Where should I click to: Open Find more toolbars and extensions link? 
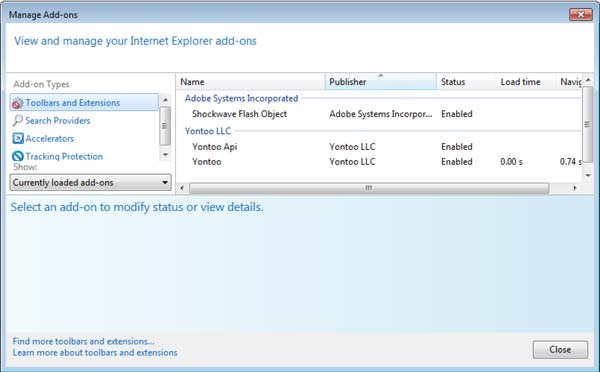(x=83, y=341)
